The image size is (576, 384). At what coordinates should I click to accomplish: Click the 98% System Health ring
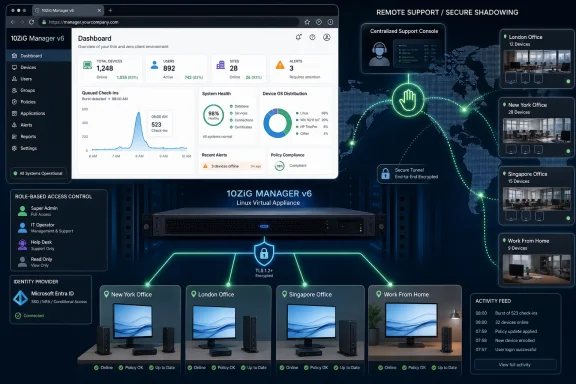point(213,115)
